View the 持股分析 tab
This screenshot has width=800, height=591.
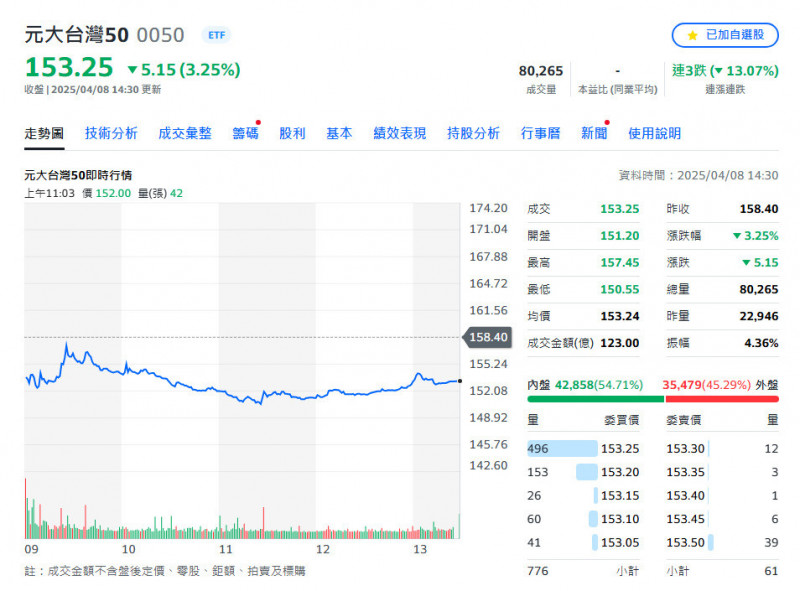coord(473,134)
